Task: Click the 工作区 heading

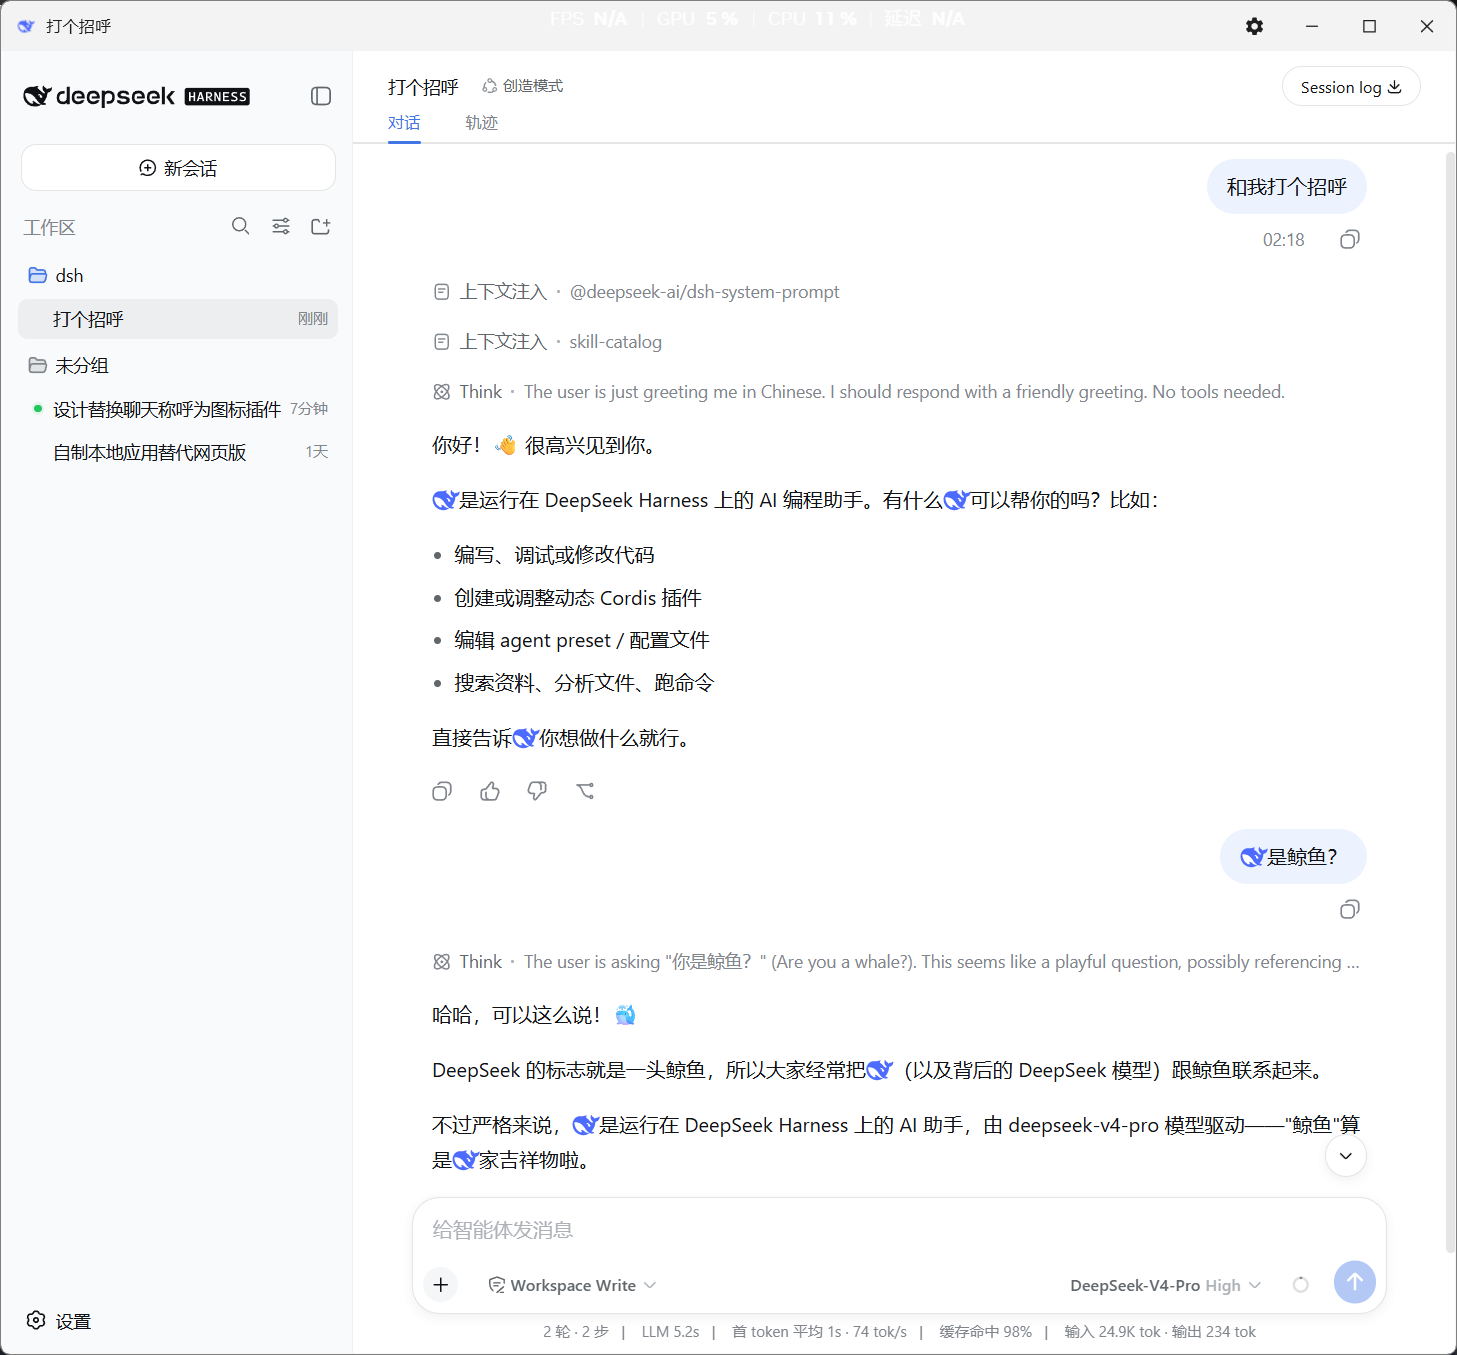Action: coord(49,228)
